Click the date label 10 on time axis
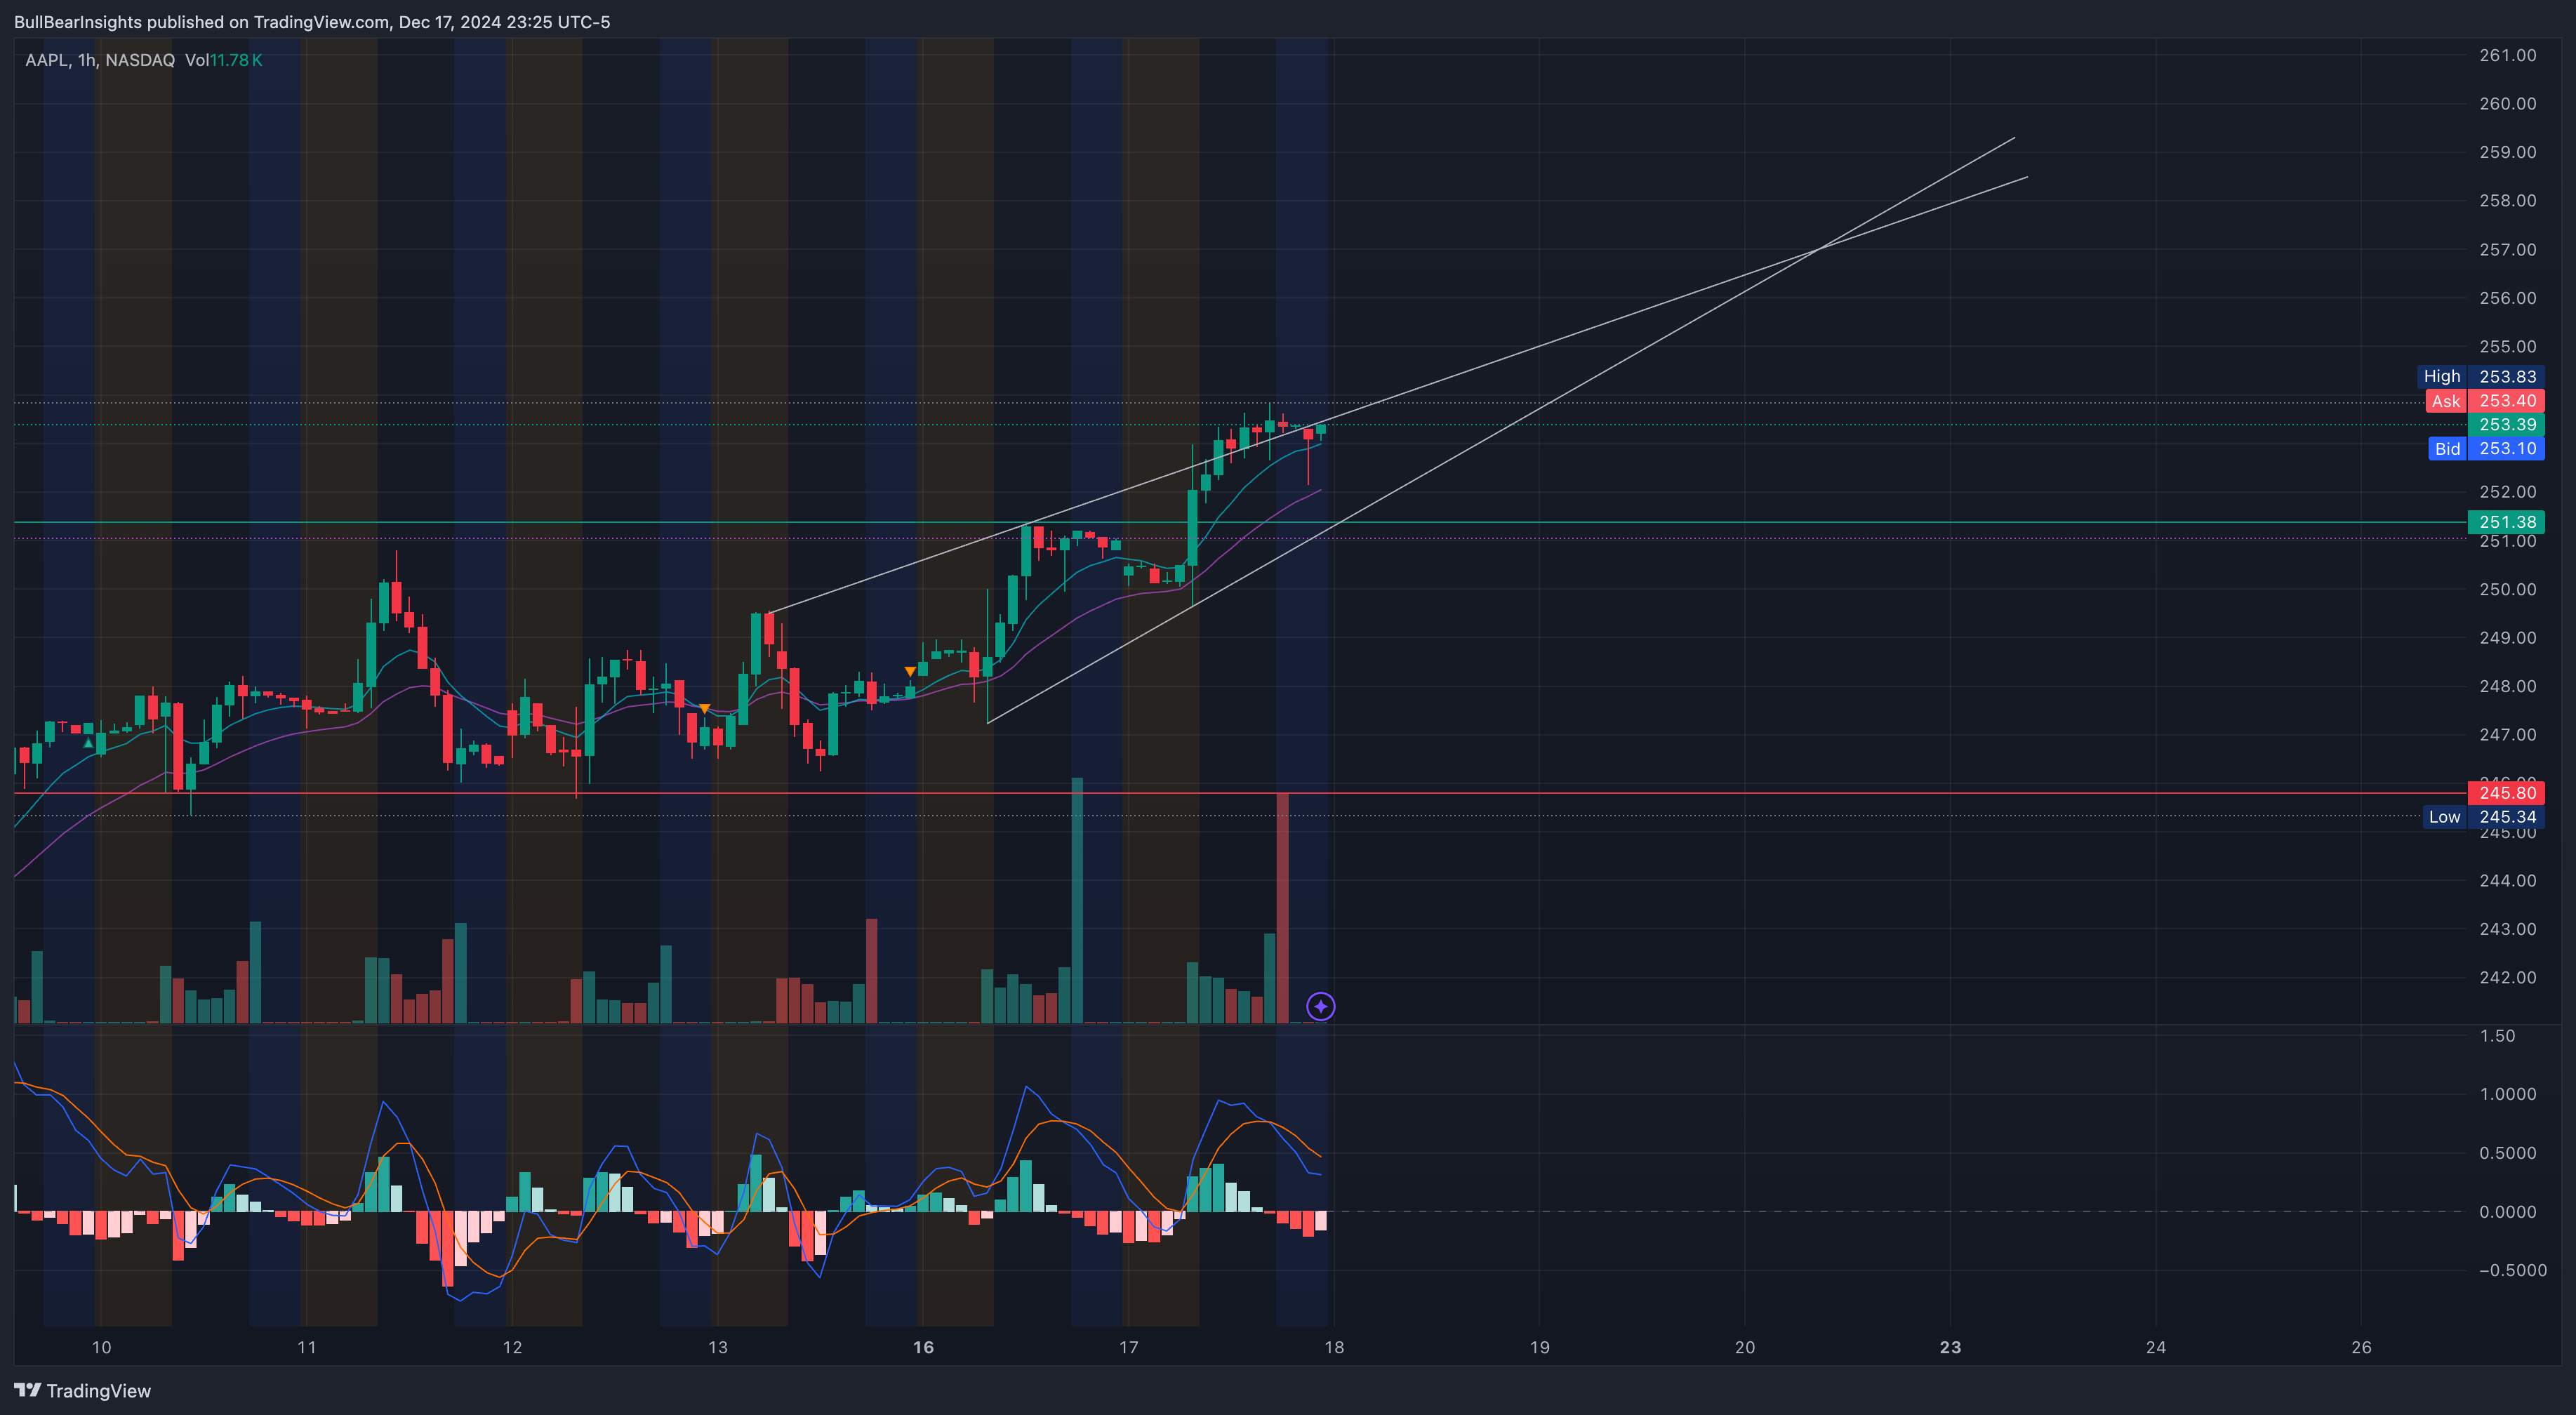The width and height of the screenshot is (2576, 1415). click(x=101, y=1347)
